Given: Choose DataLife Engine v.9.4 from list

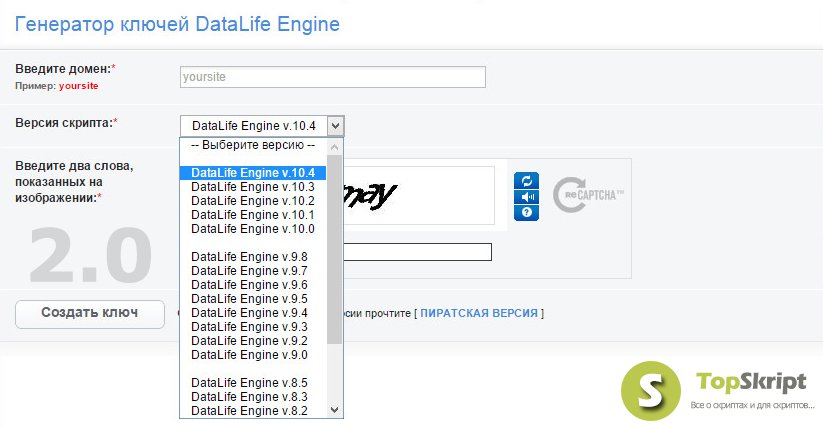Looking at the screenshot, I should pos(253,313).
